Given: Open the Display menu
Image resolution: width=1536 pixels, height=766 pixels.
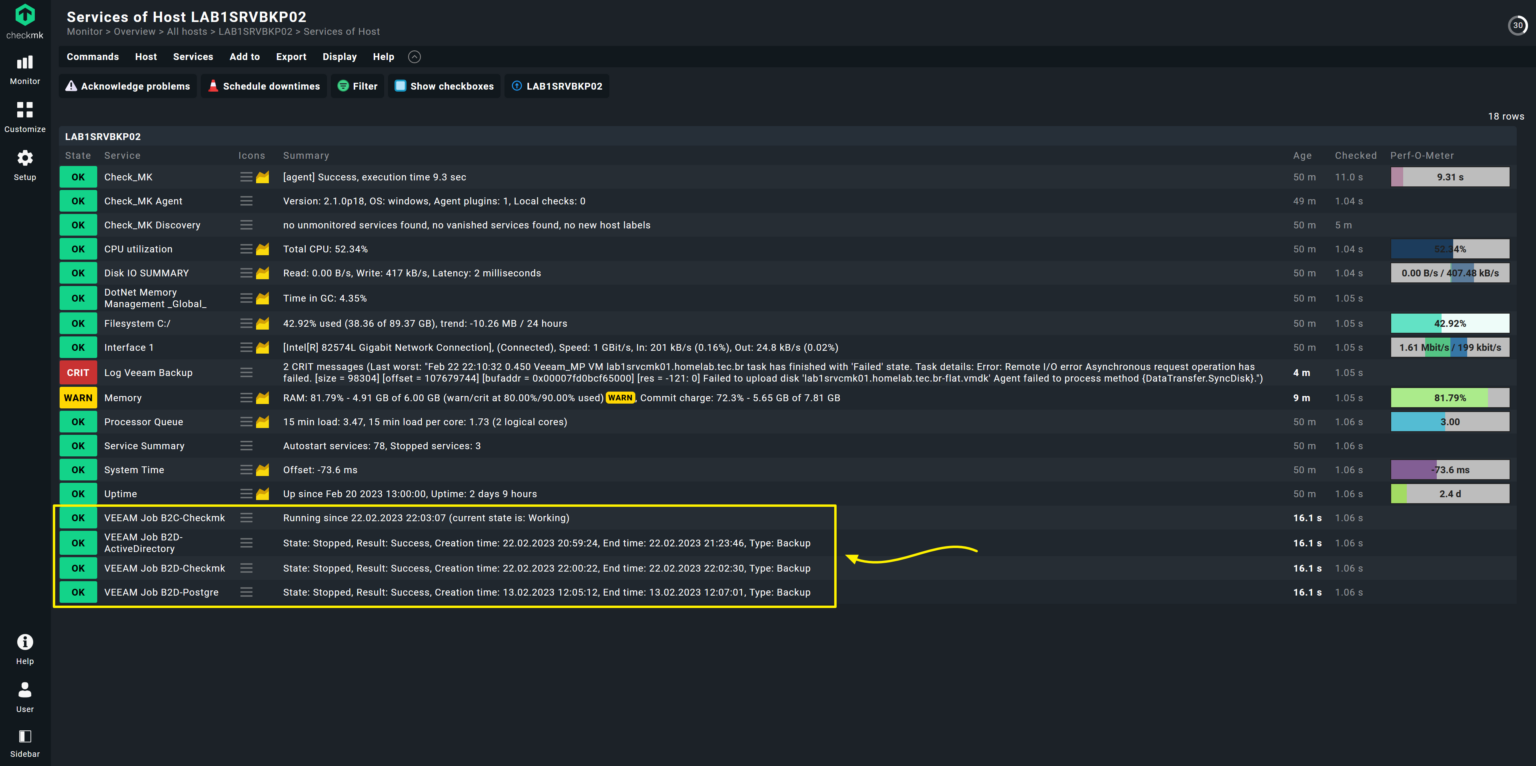Looking at the screenshot, I should pyautogui.click(x=339, y=57).
